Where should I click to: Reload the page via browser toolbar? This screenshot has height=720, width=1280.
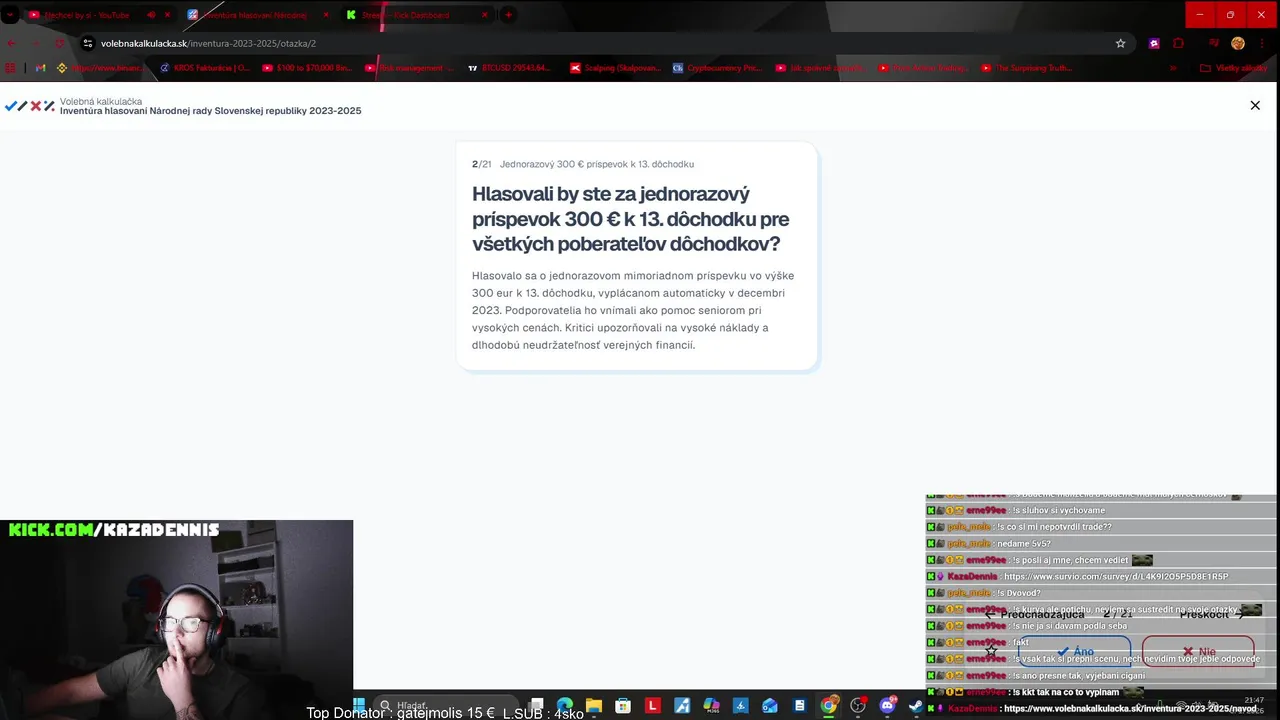[x=59, y=43]
